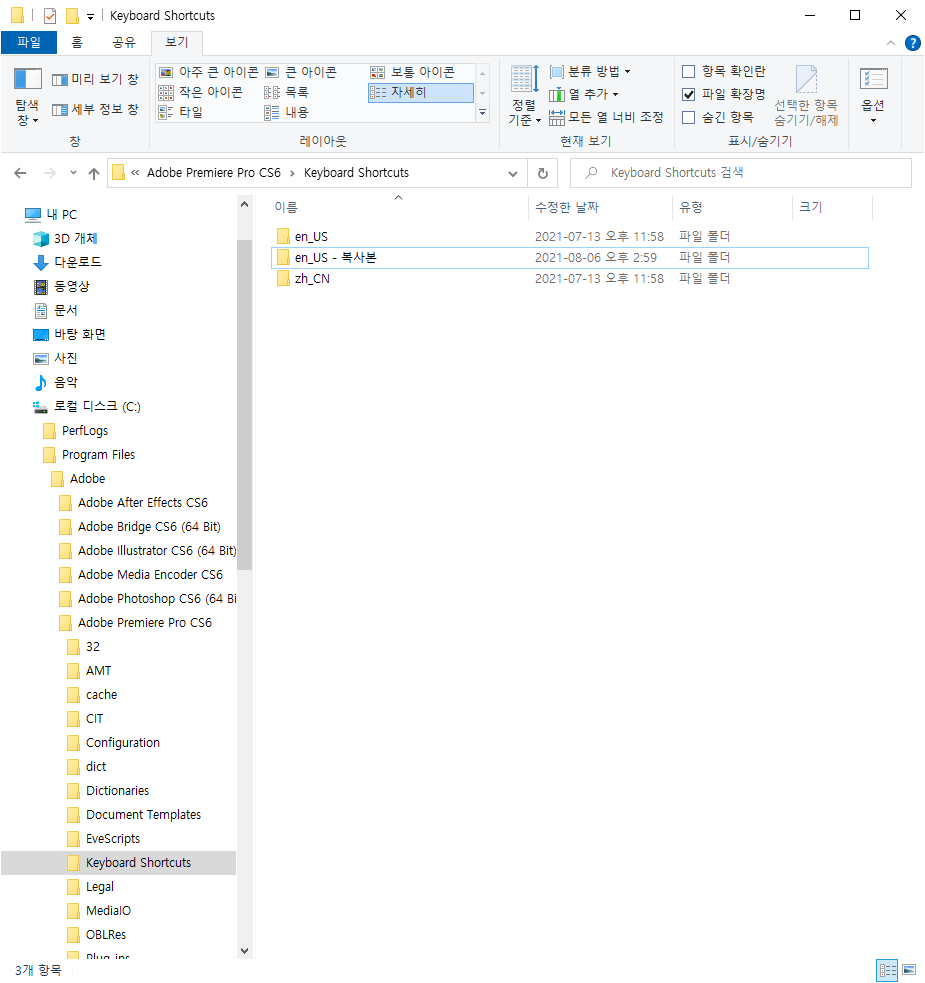Screen dimensions: 925x983
Task: Click 선택한 항목 숨기기/해제 button
Action: 806,96
